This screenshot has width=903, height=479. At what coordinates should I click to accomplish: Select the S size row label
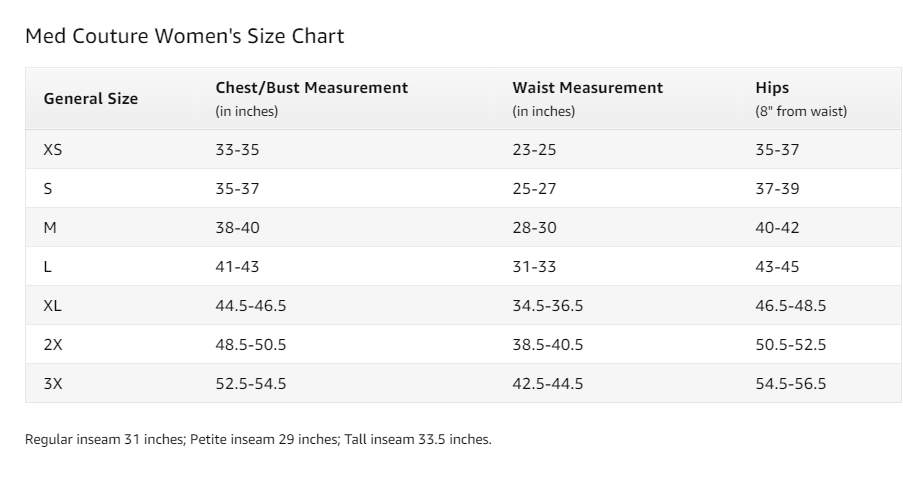tap(48, 189)
